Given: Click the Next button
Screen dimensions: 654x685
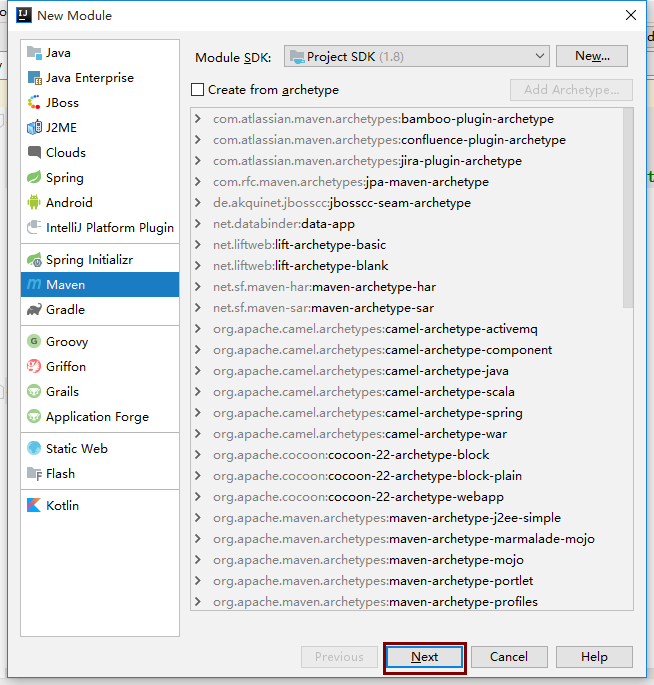Looking at the screenshot, I should (x=424, y=657).
